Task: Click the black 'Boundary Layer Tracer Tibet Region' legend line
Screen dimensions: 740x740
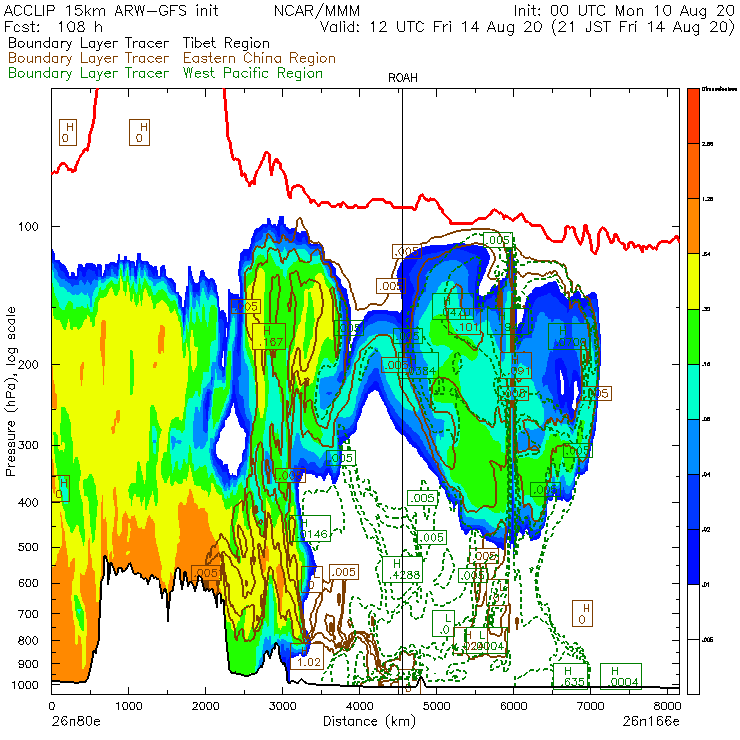Action: (x=139, y=43)
